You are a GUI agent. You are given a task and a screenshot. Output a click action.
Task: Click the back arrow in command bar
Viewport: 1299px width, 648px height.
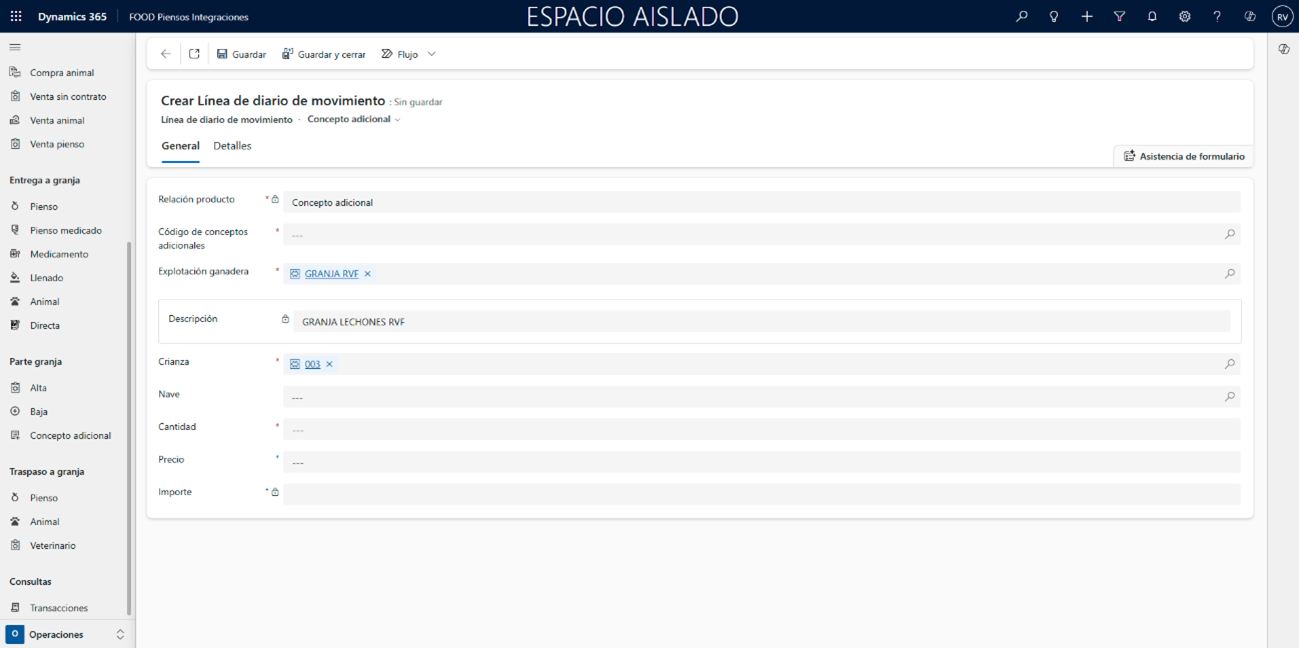(x=166, y=54)
